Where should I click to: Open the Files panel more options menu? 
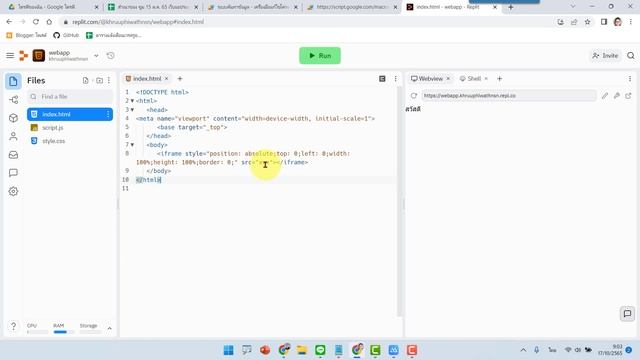click(109, 80)
